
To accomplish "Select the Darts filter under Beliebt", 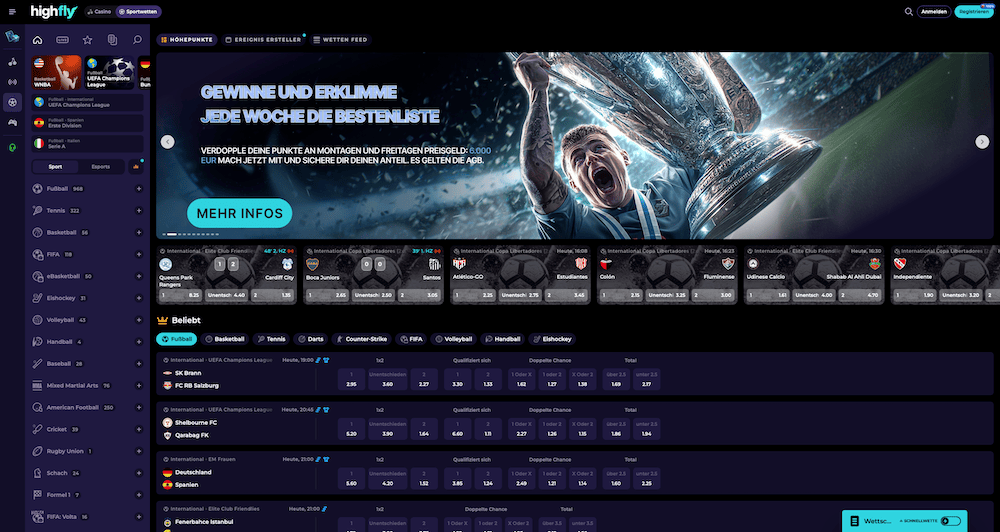I will pos(312,339).
